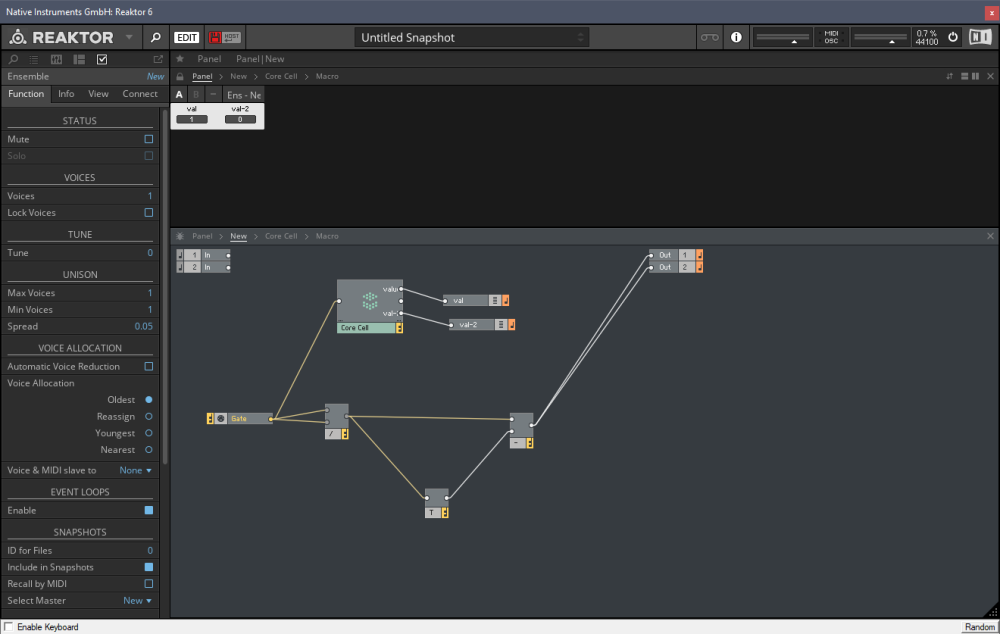Screen dimensions: 1000x634
Task: Switch to vertical split view icon
Action: click(975, 76)
